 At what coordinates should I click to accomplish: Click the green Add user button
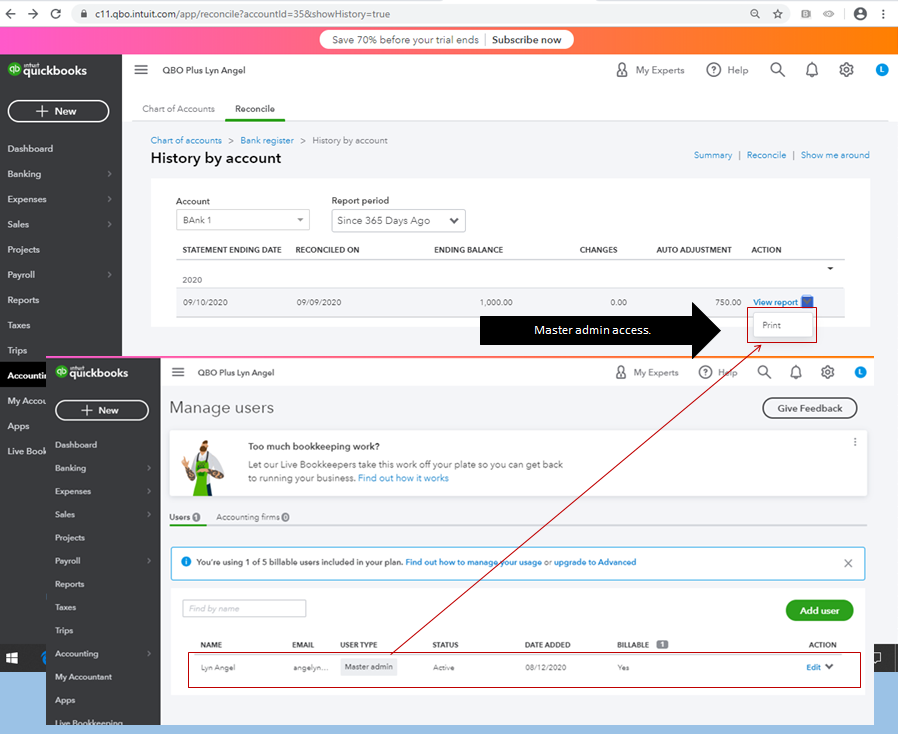[819, 610]
